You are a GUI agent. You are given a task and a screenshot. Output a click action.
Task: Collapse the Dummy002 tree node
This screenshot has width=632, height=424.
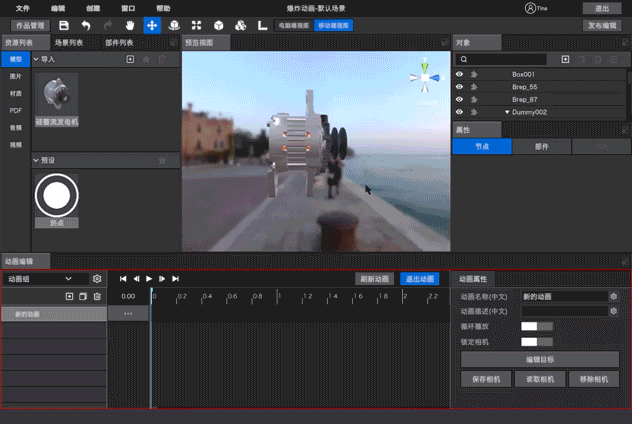[x=507, y=112]
